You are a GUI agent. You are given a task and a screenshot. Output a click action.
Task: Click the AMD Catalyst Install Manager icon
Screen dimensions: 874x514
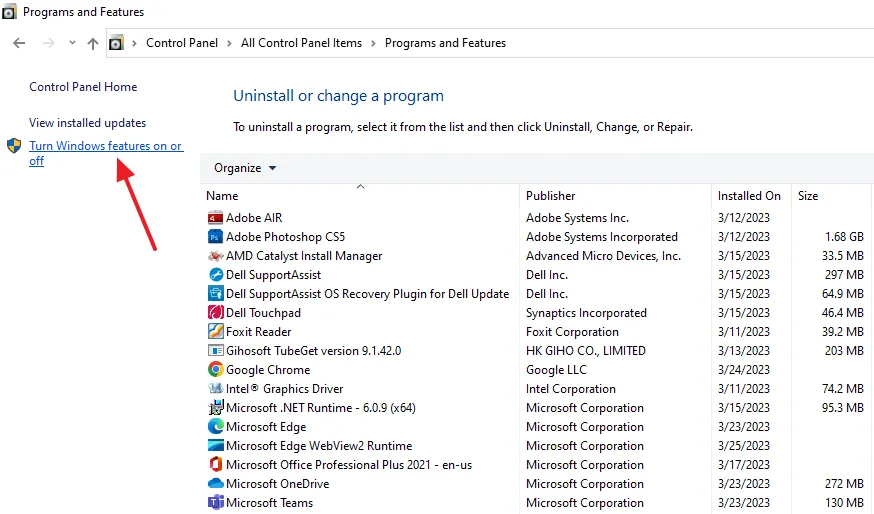215,256
